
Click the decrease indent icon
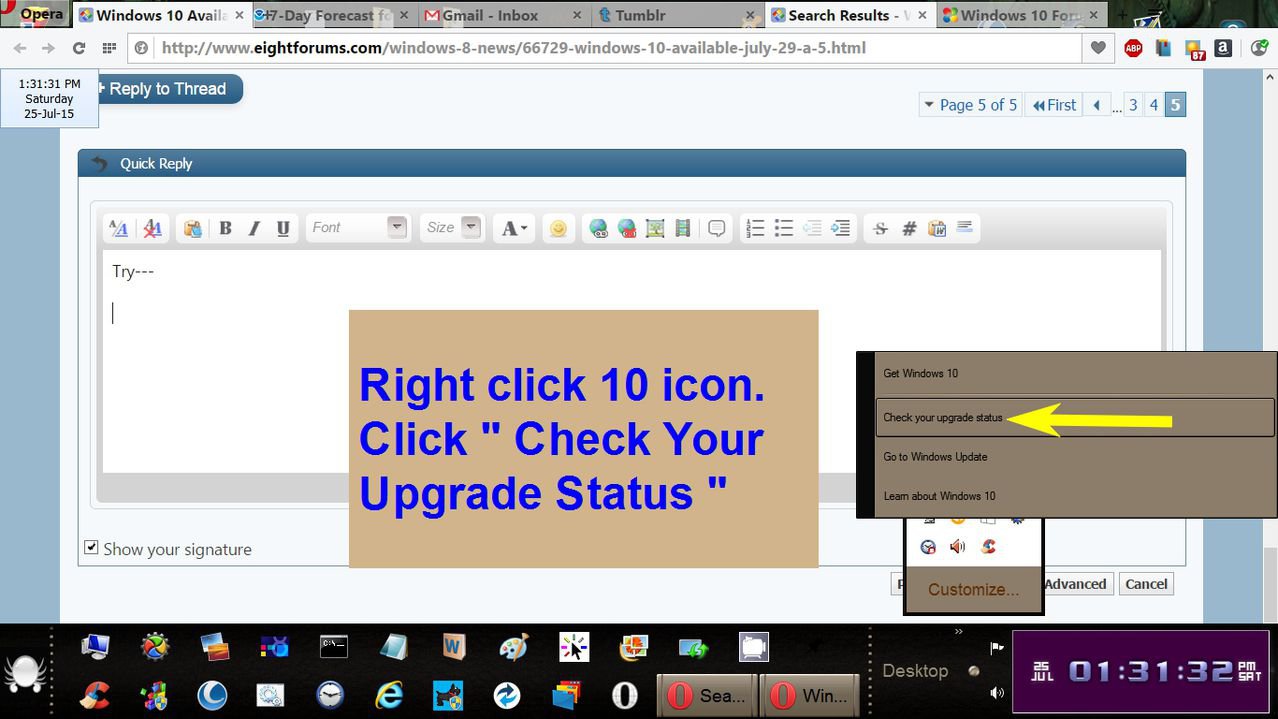pyautogui.click(x=812, y=228)
